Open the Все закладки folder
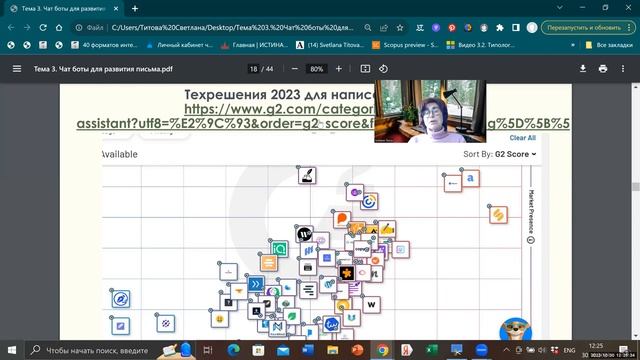This screenshot has height=360, width=640. (x=609, y=45)
